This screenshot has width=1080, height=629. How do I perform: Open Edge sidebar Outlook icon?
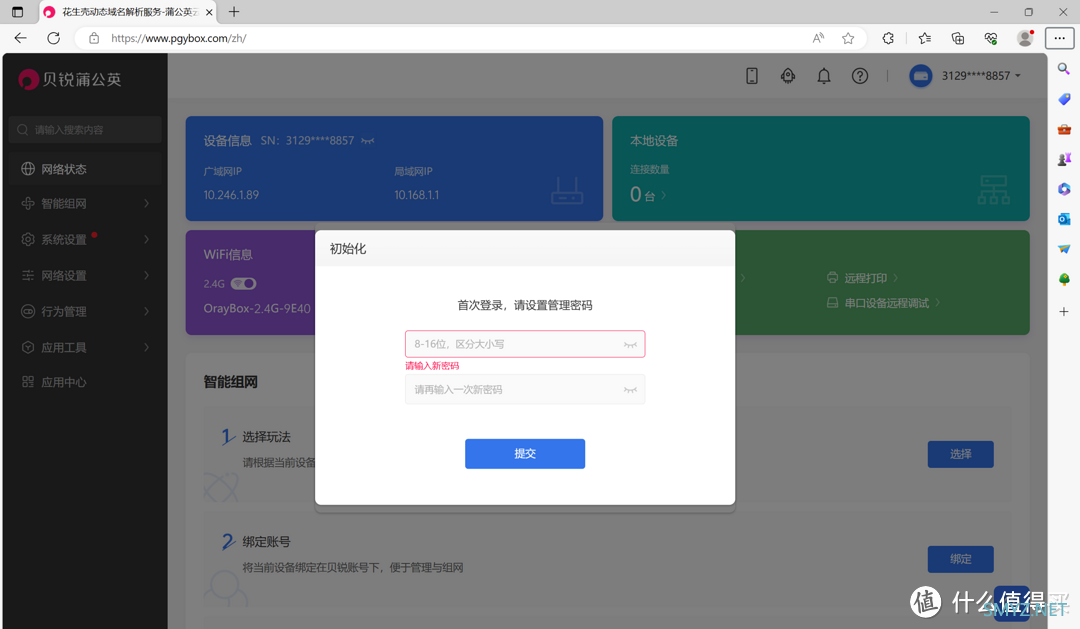click(x=1064, y=218)
